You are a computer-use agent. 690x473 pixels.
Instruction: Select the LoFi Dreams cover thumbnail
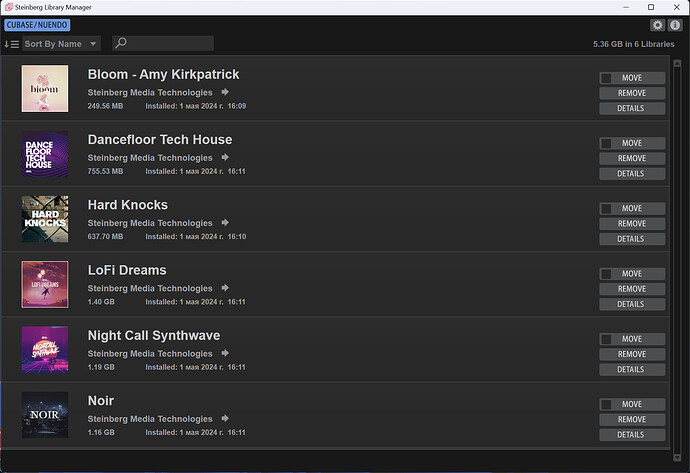coord(45,284)
